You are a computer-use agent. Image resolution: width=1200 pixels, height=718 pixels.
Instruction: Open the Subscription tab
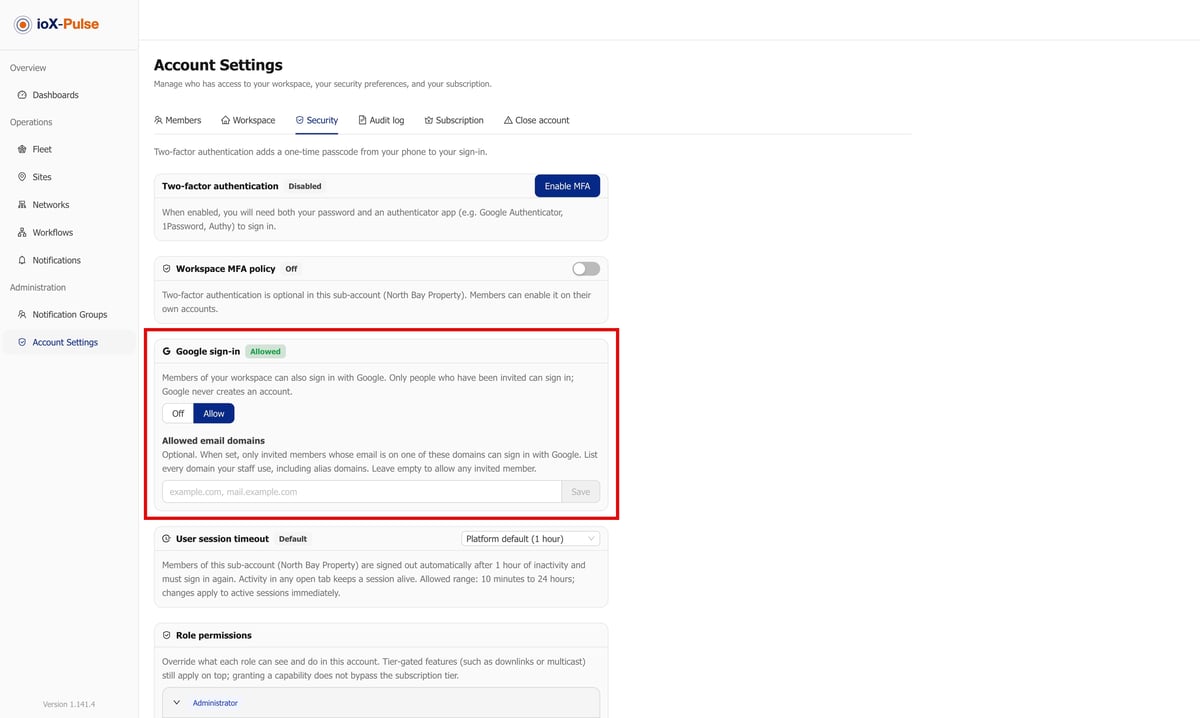point(454,120)
